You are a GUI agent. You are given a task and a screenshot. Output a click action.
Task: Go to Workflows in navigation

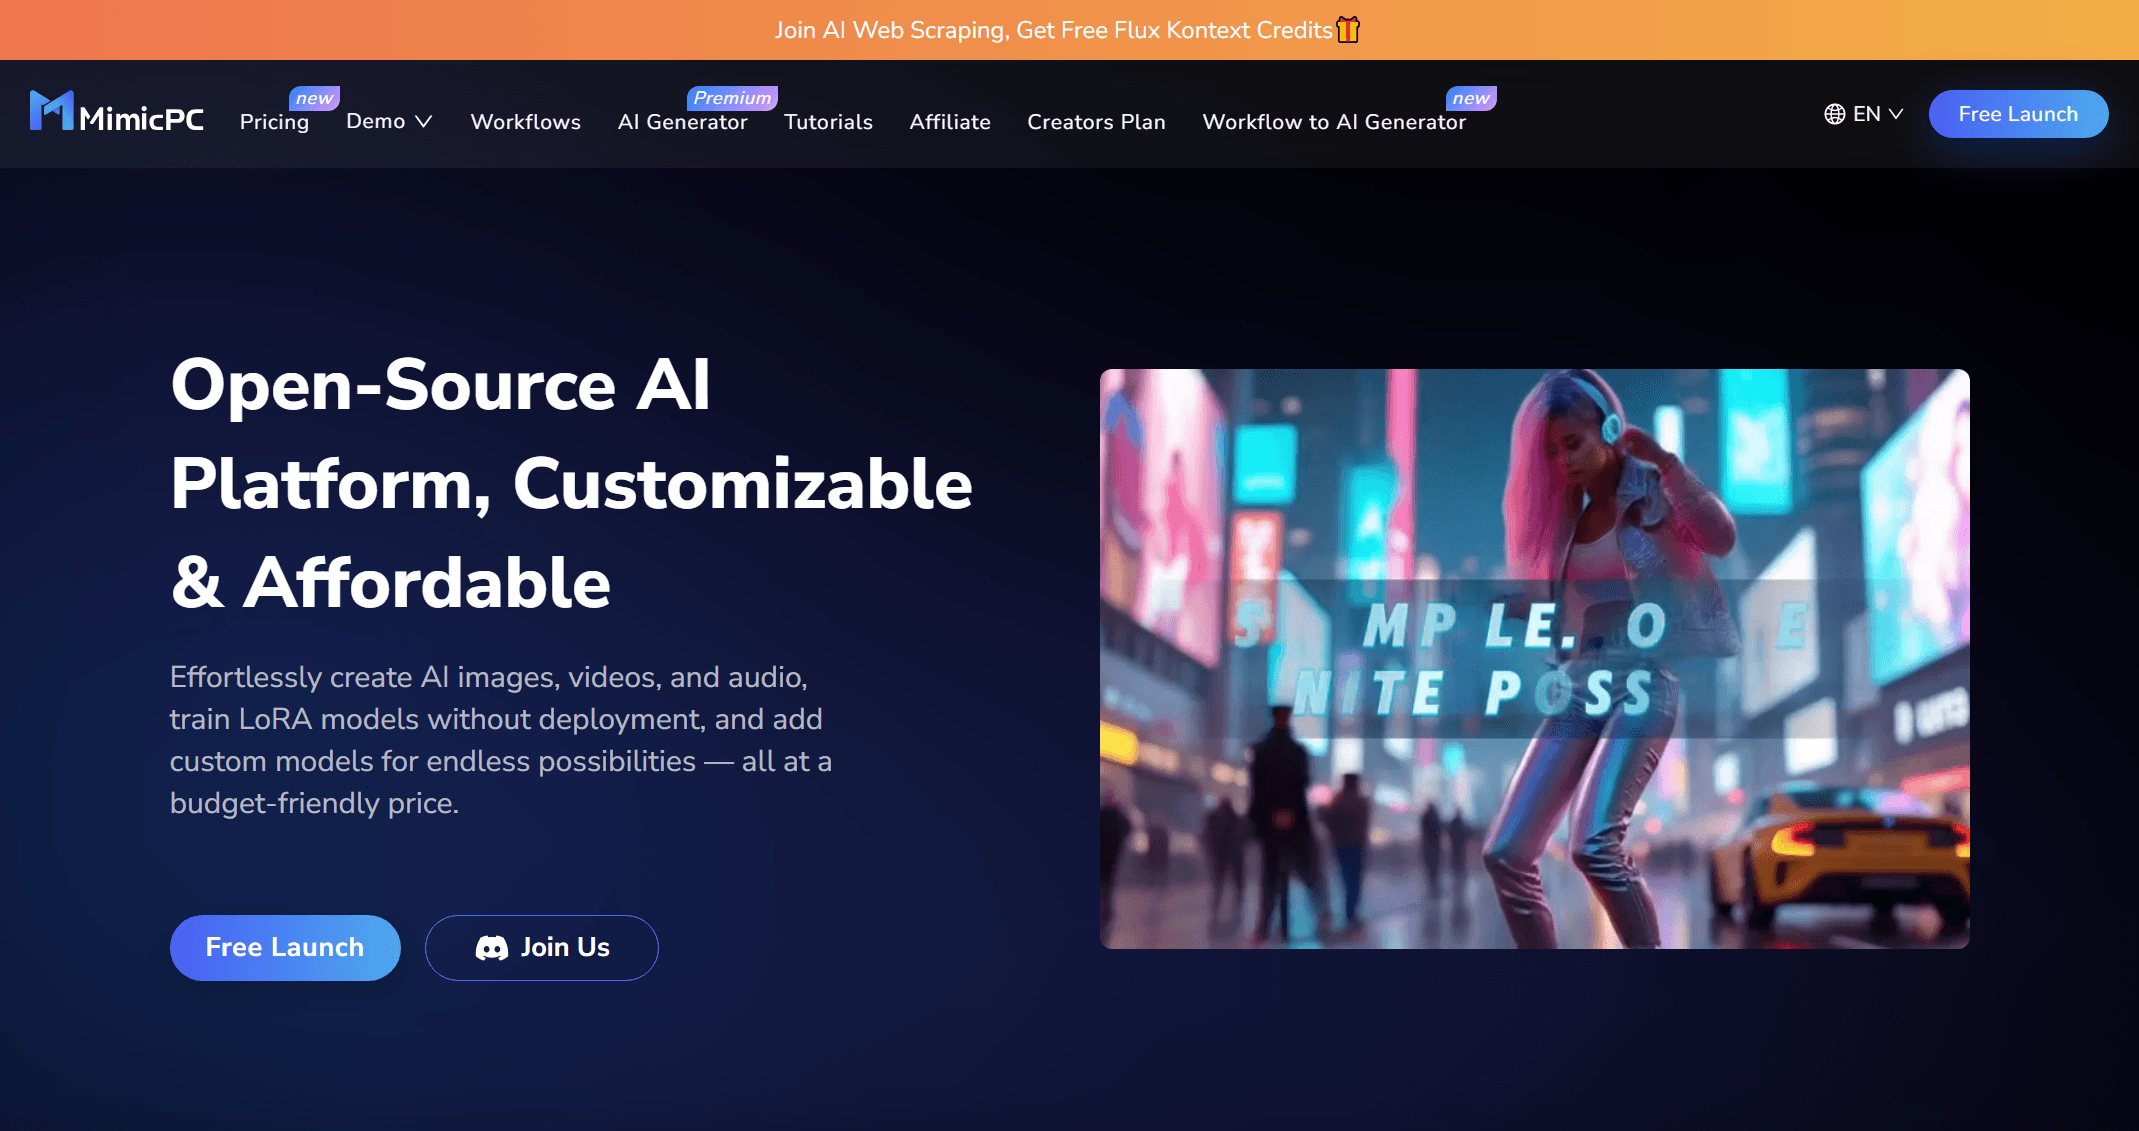point(525,122)
